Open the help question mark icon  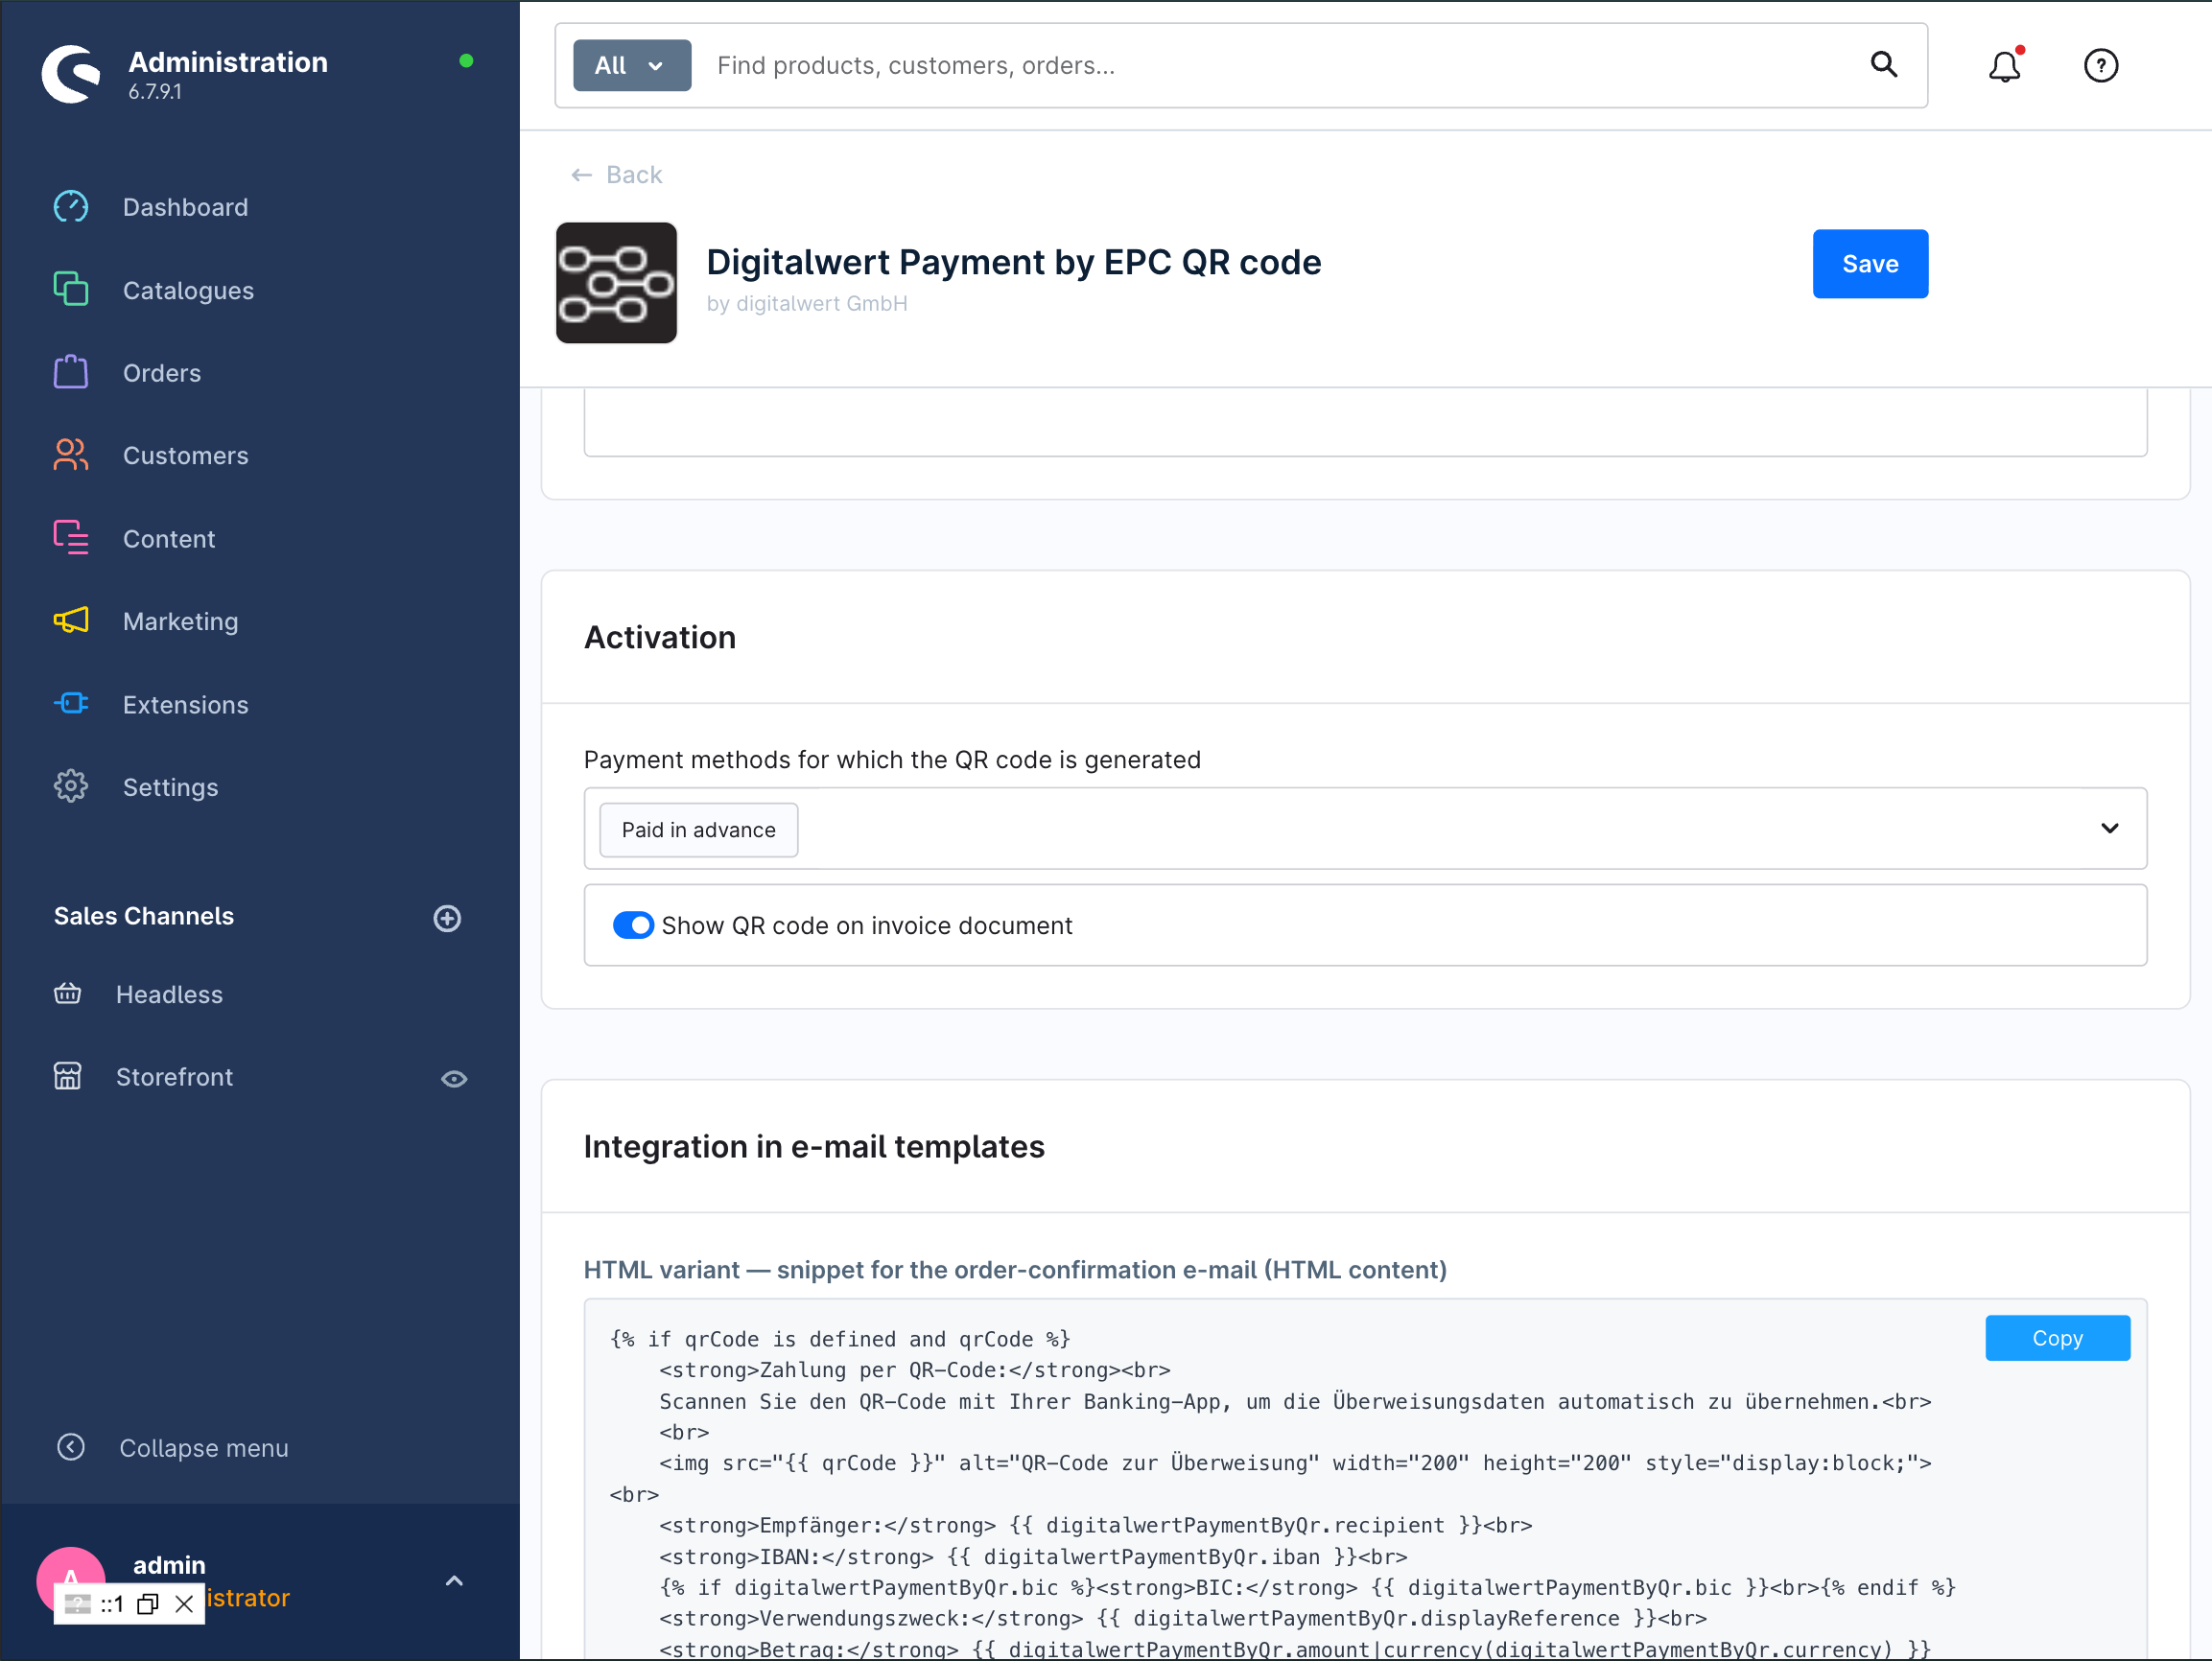tap(2100, 66)
